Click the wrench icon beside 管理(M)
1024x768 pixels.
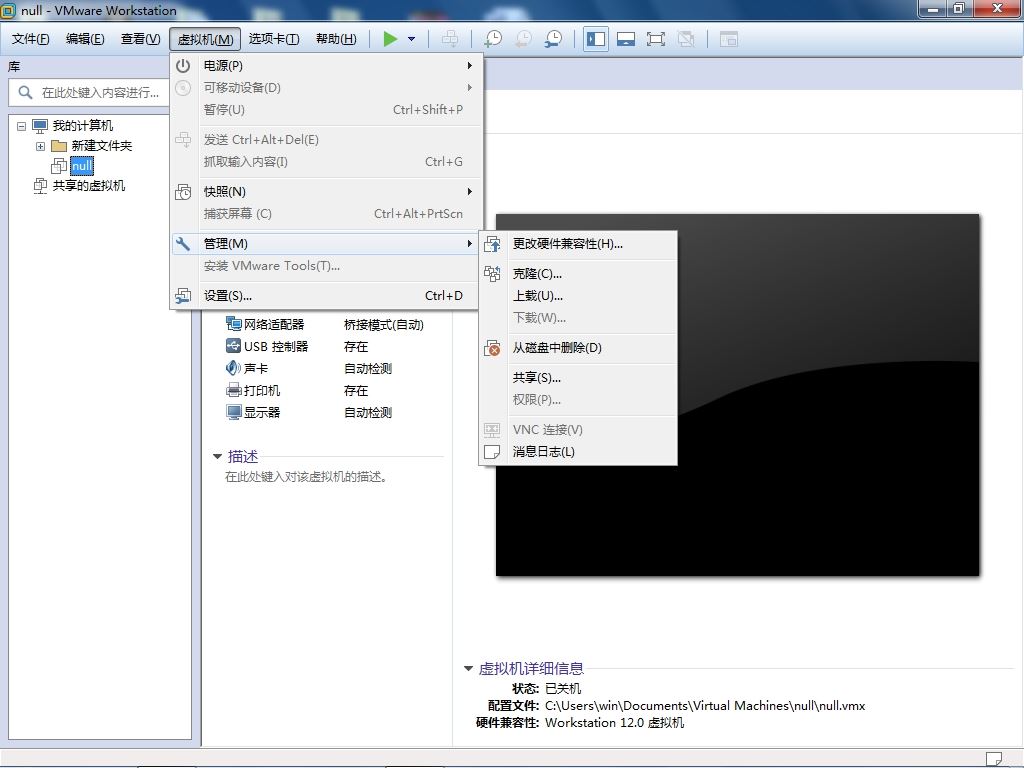[x=183, y=244]
